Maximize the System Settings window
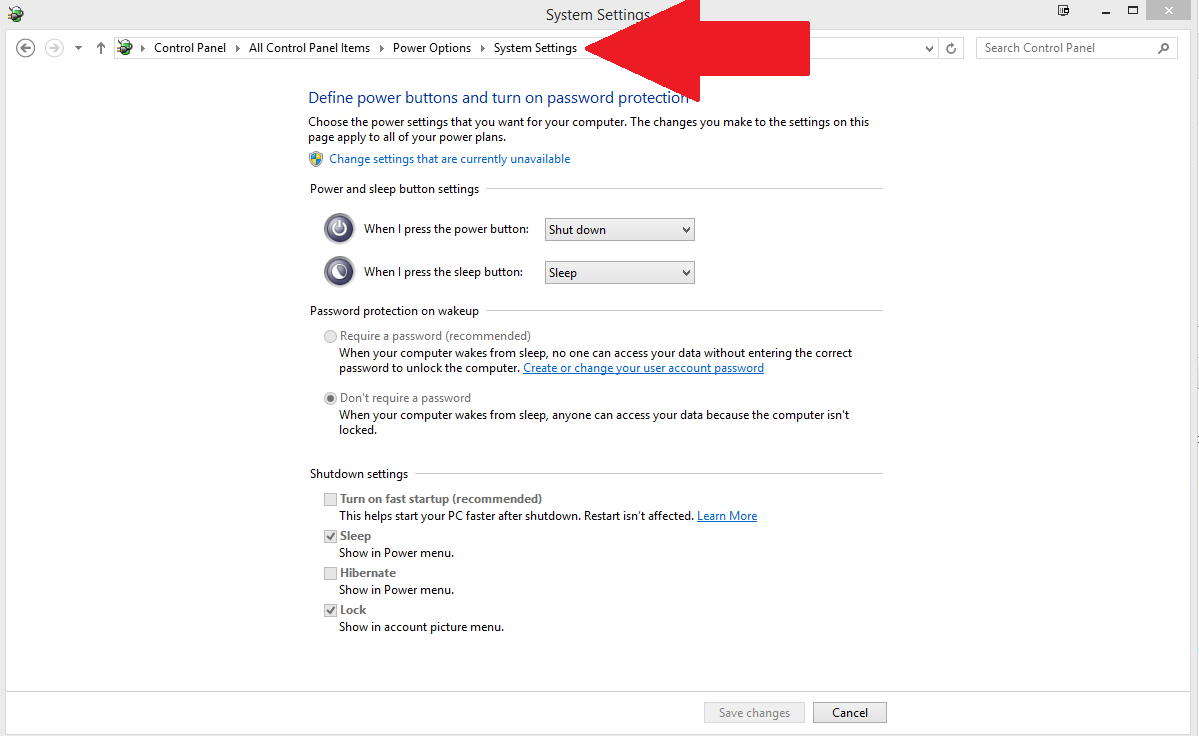The height and width of the screenshot is (736, 1199). tap(1133, 11)
